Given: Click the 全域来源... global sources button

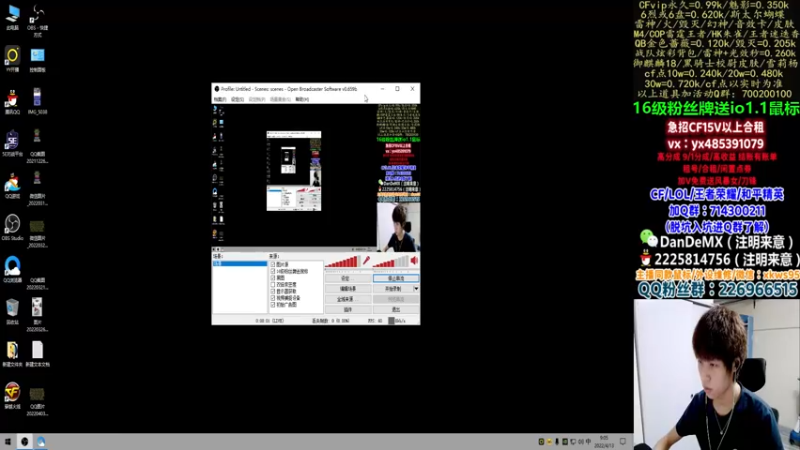Looking at the screenshot, I should (348, 299).
